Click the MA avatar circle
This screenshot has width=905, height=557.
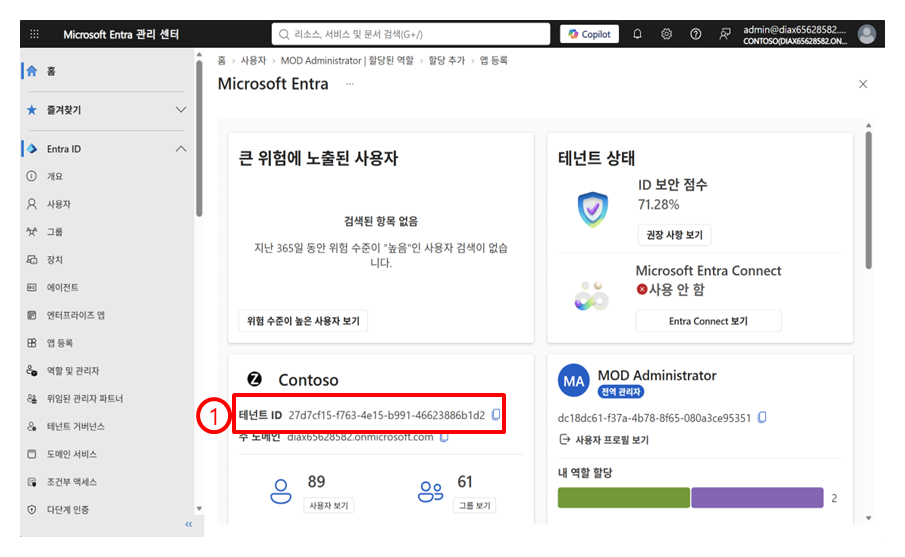tap(573, 381)
